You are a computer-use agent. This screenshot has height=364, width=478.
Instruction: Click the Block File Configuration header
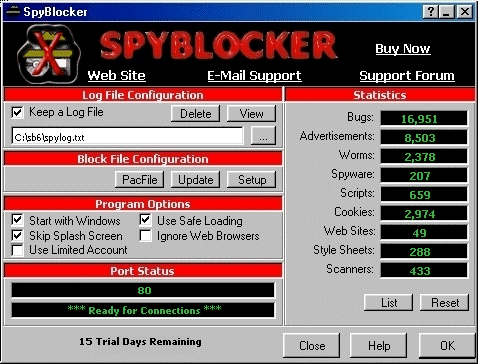coord(143,159)
